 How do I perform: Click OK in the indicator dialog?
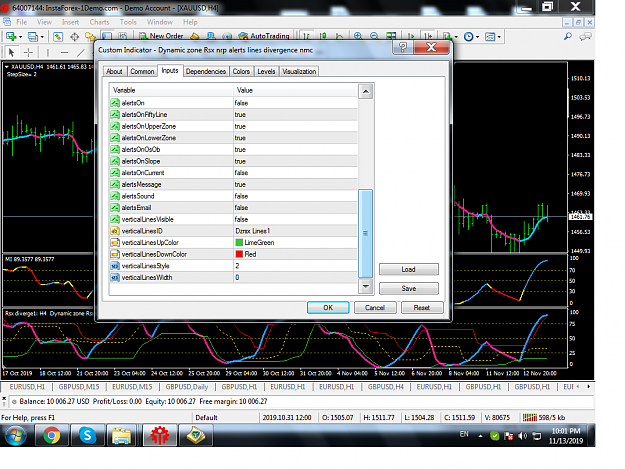click(328, 308)
